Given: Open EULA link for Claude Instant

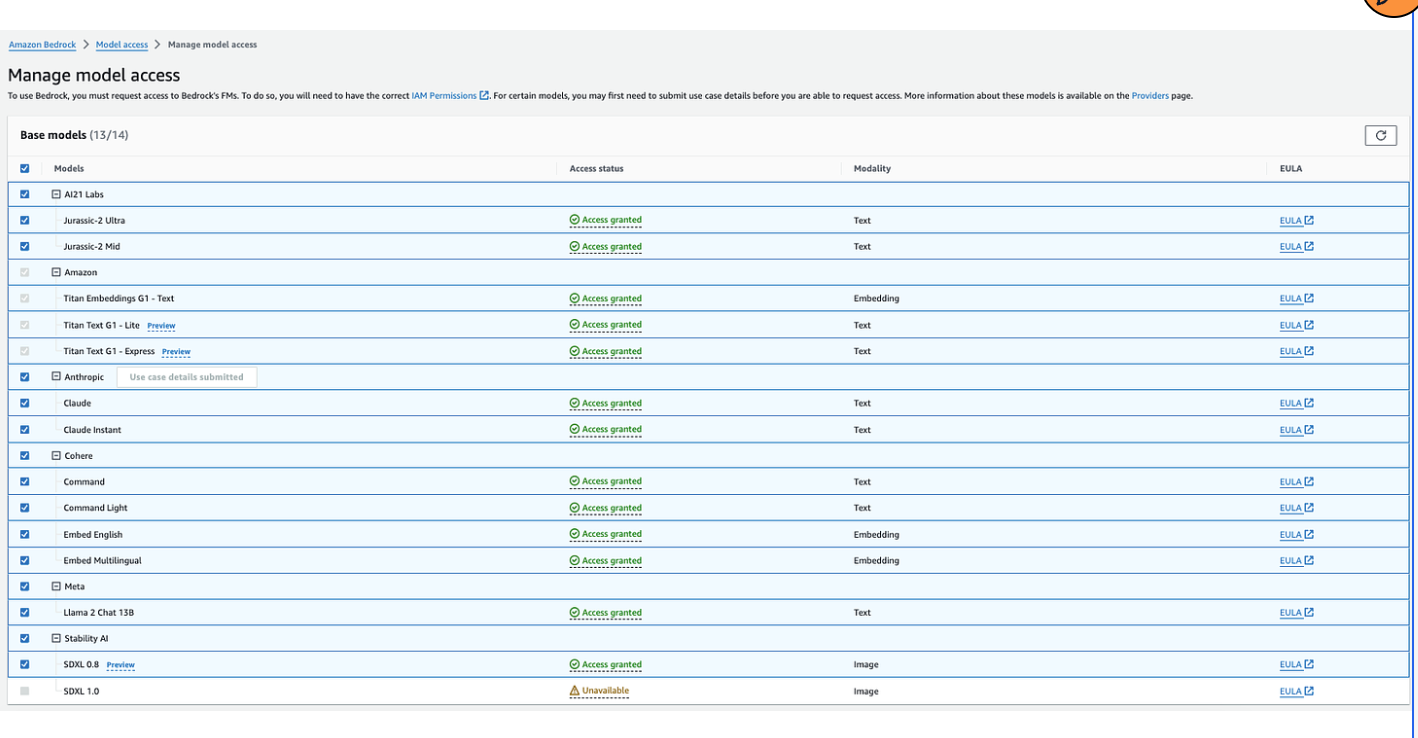Looking at the screenshot, I should pos(1296,429).
